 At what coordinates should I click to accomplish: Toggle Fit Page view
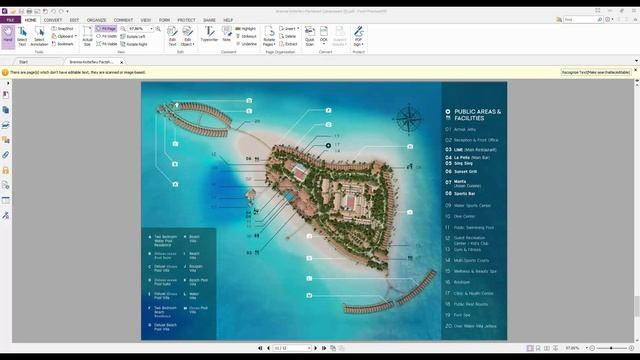pos(106,29)
